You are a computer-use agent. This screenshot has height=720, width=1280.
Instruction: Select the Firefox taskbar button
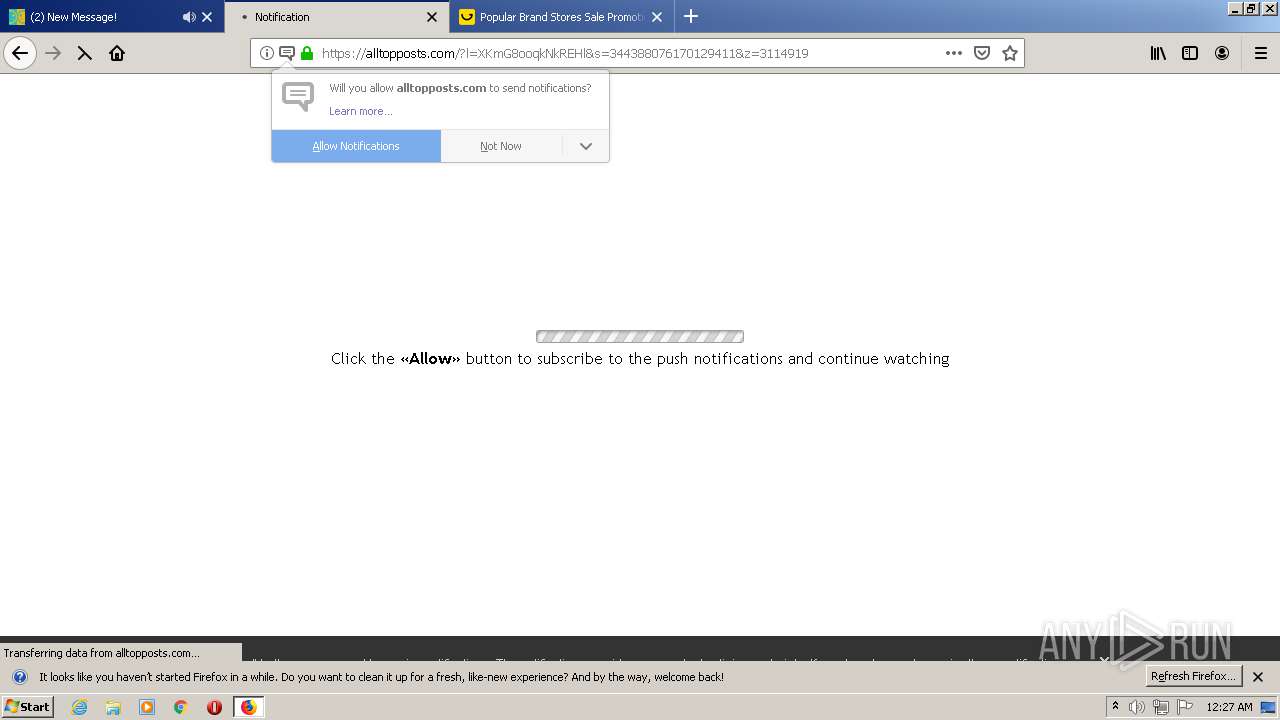coord(248,707)
